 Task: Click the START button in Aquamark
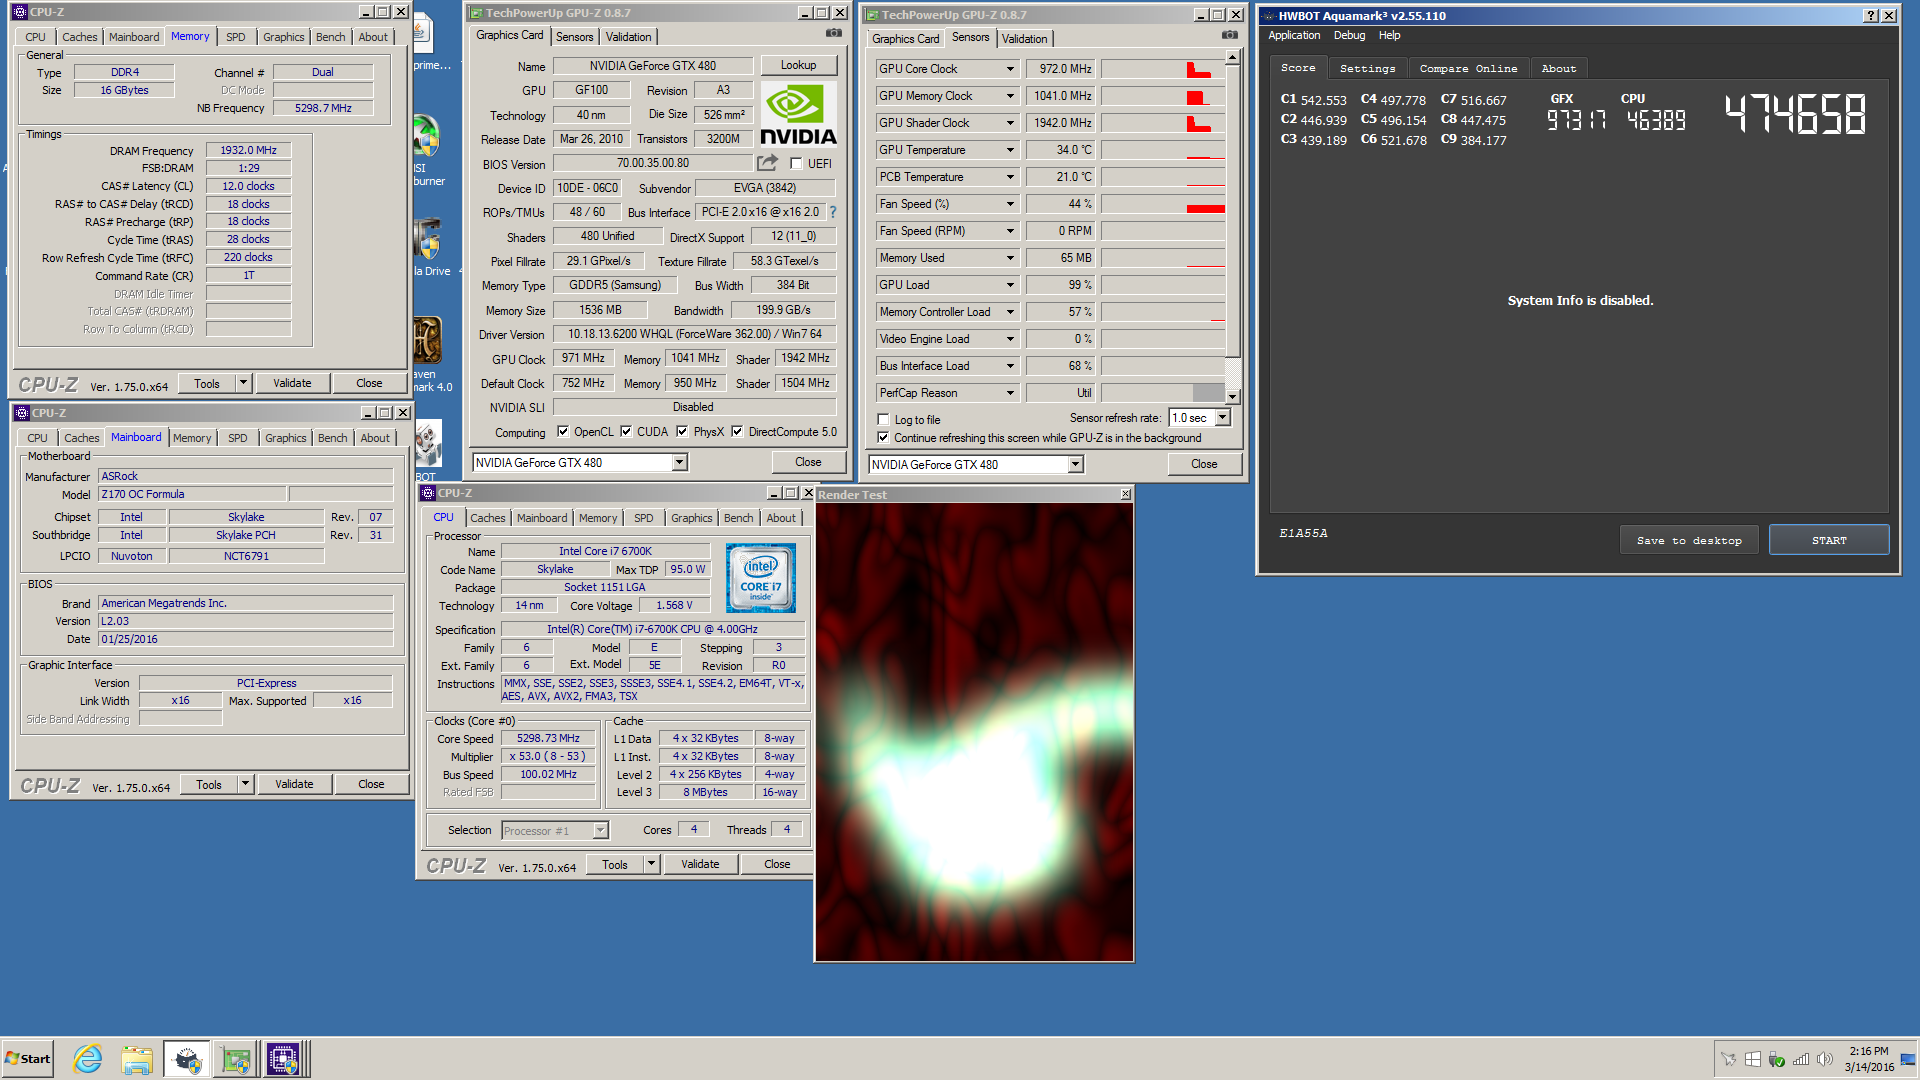point(1829,540)
